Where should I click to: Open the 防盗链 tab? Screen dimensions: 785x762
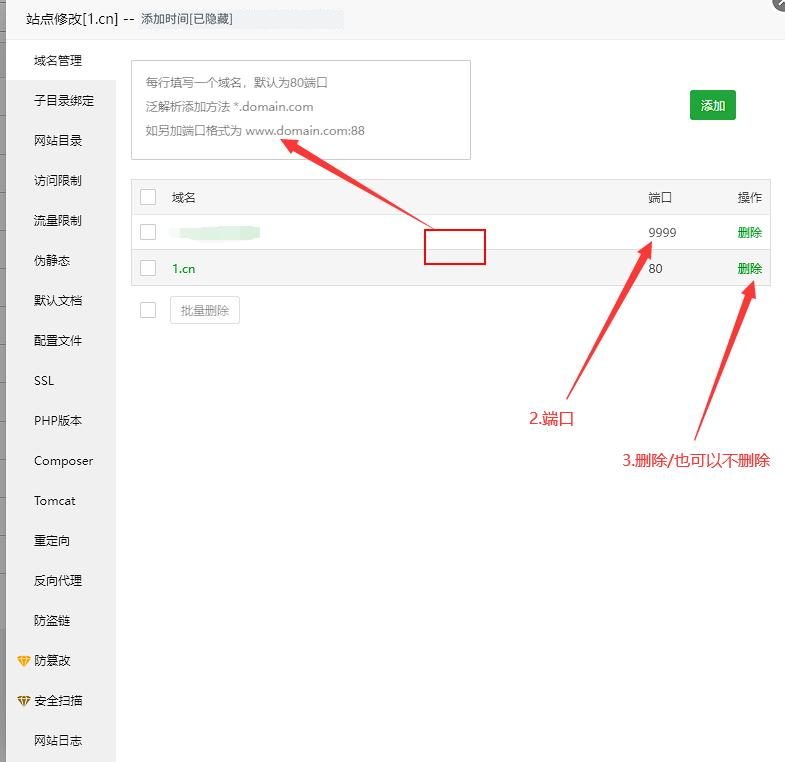click(61, 621)
